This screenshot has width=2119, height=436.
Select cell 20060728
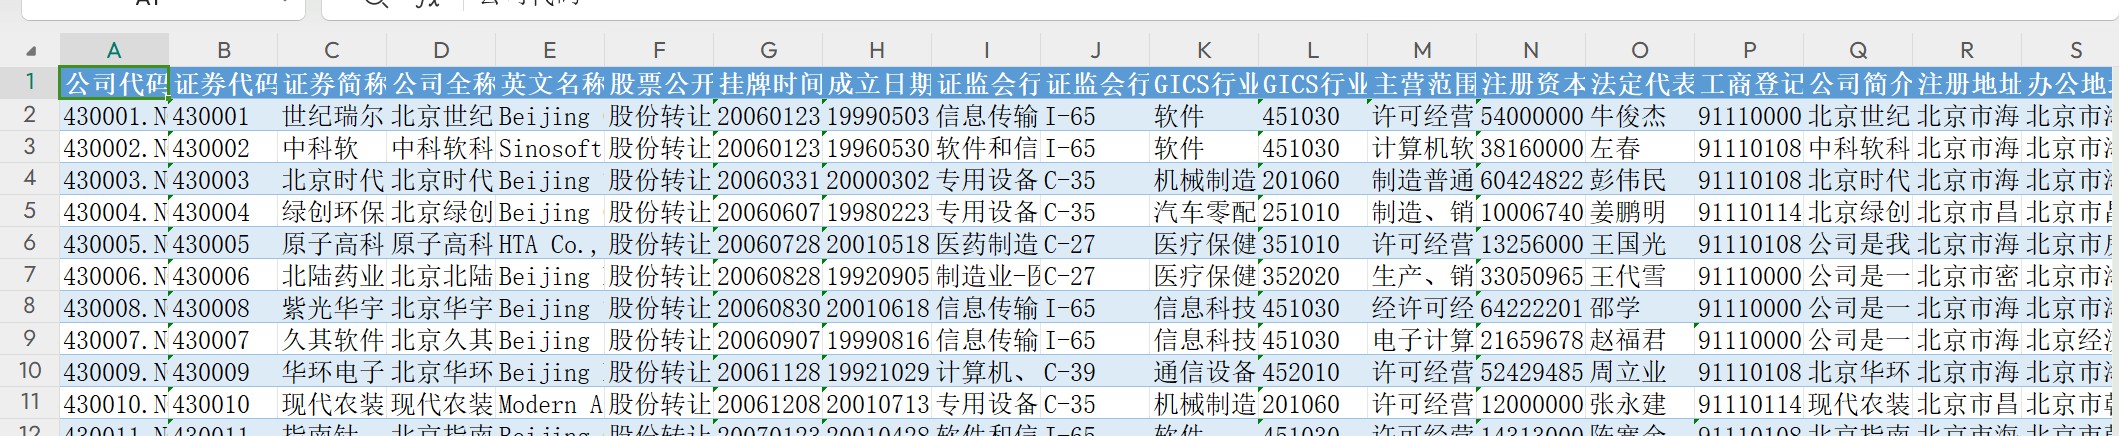tap(768, 243)
